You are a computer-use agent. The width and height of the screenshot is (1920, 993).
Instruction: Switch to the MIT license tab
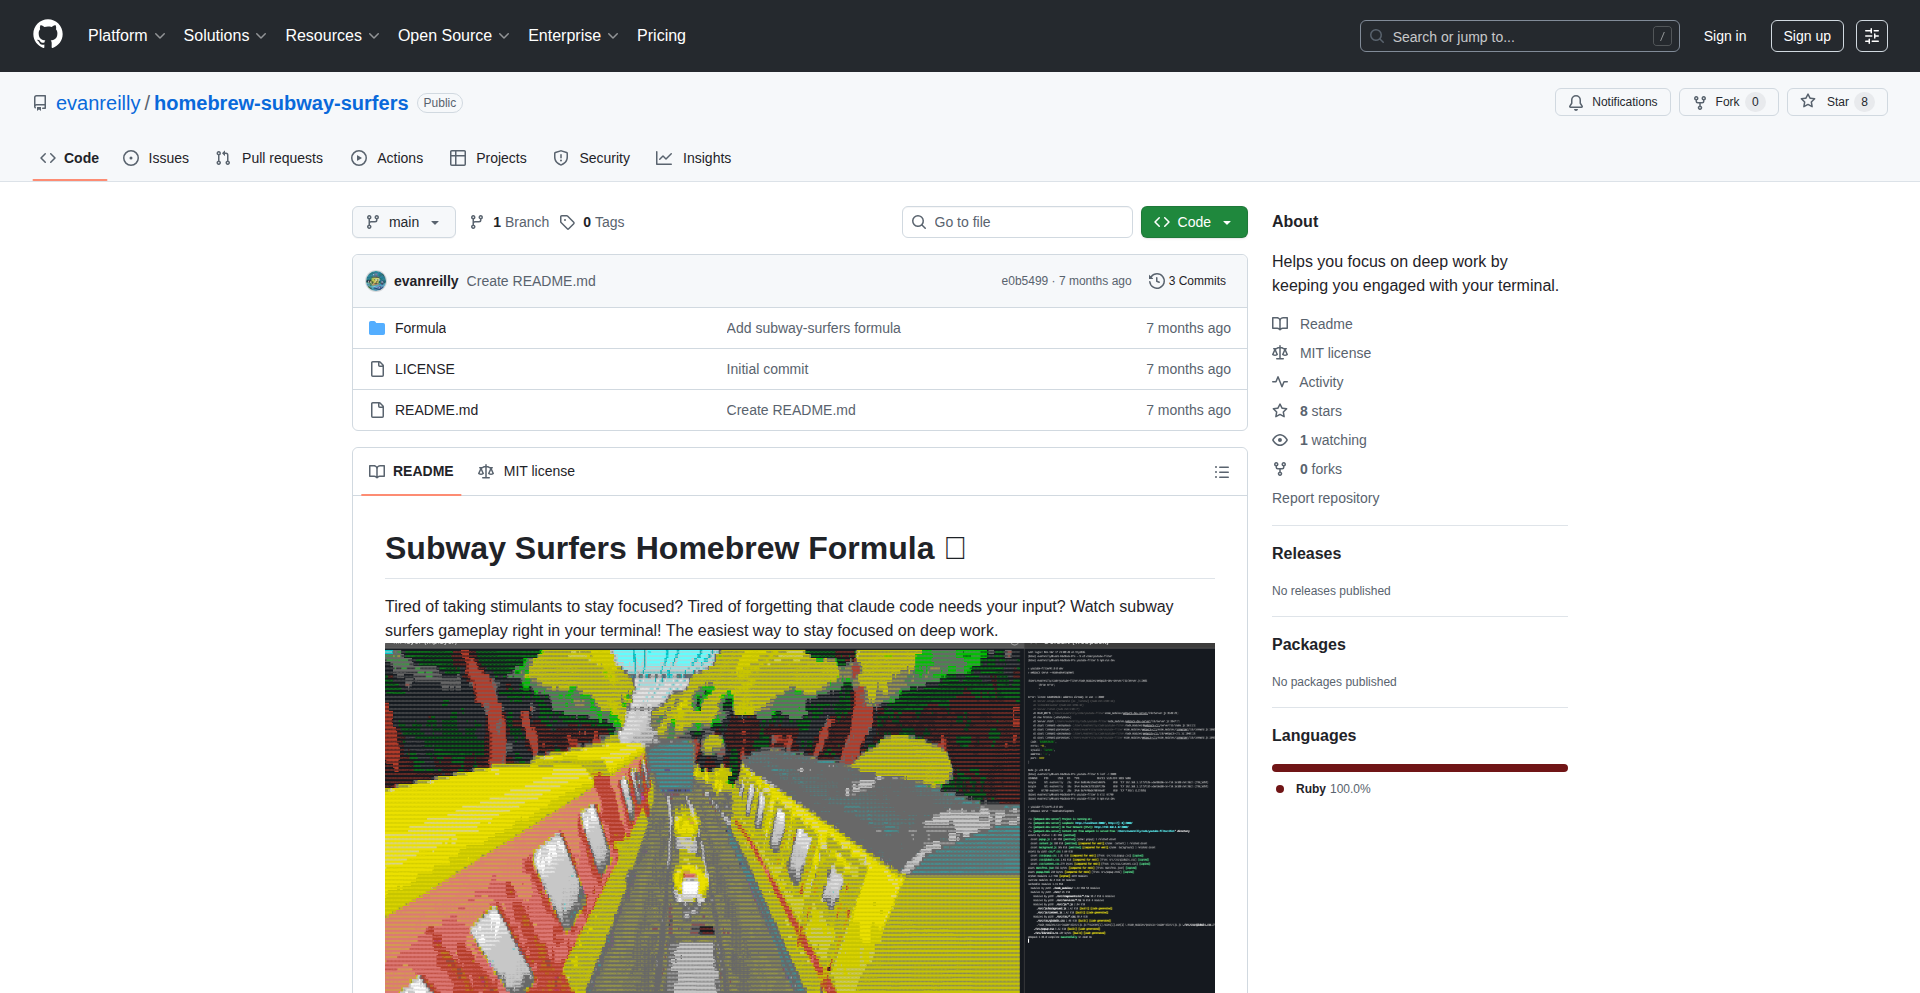click(x=527, y=471)
